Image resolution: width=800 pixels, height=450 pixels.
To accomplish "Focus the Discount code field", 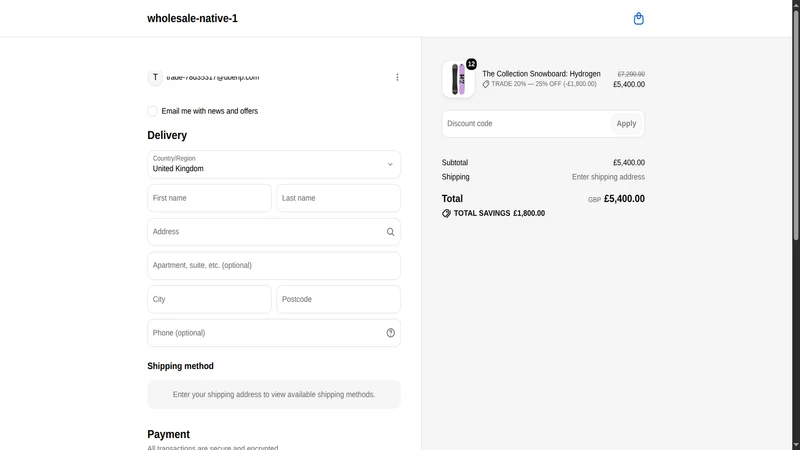I will [527, 123].
